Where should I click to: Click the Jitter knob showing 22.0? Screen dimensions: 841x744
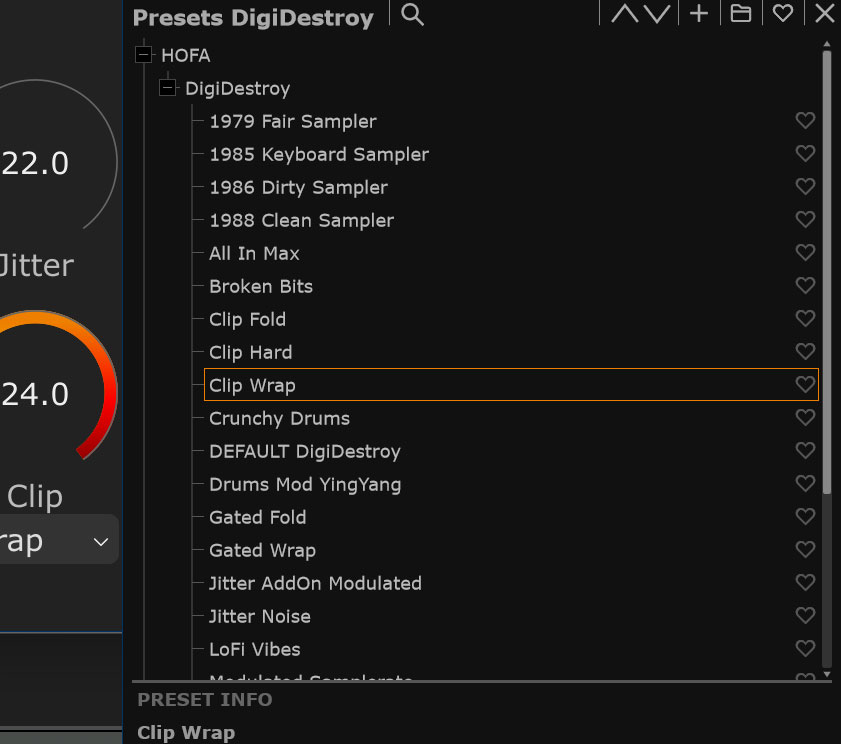tap(35, 163)
